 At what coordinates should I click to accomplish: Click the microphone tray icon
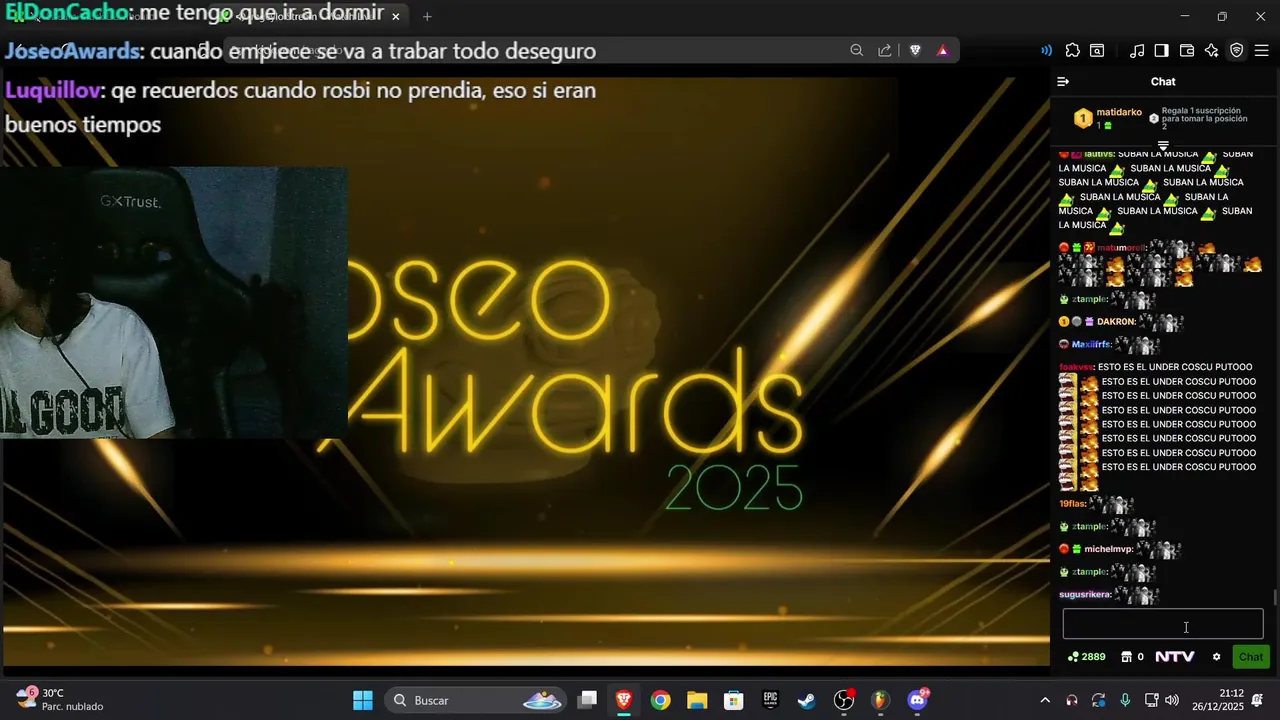click(1125, 700)
